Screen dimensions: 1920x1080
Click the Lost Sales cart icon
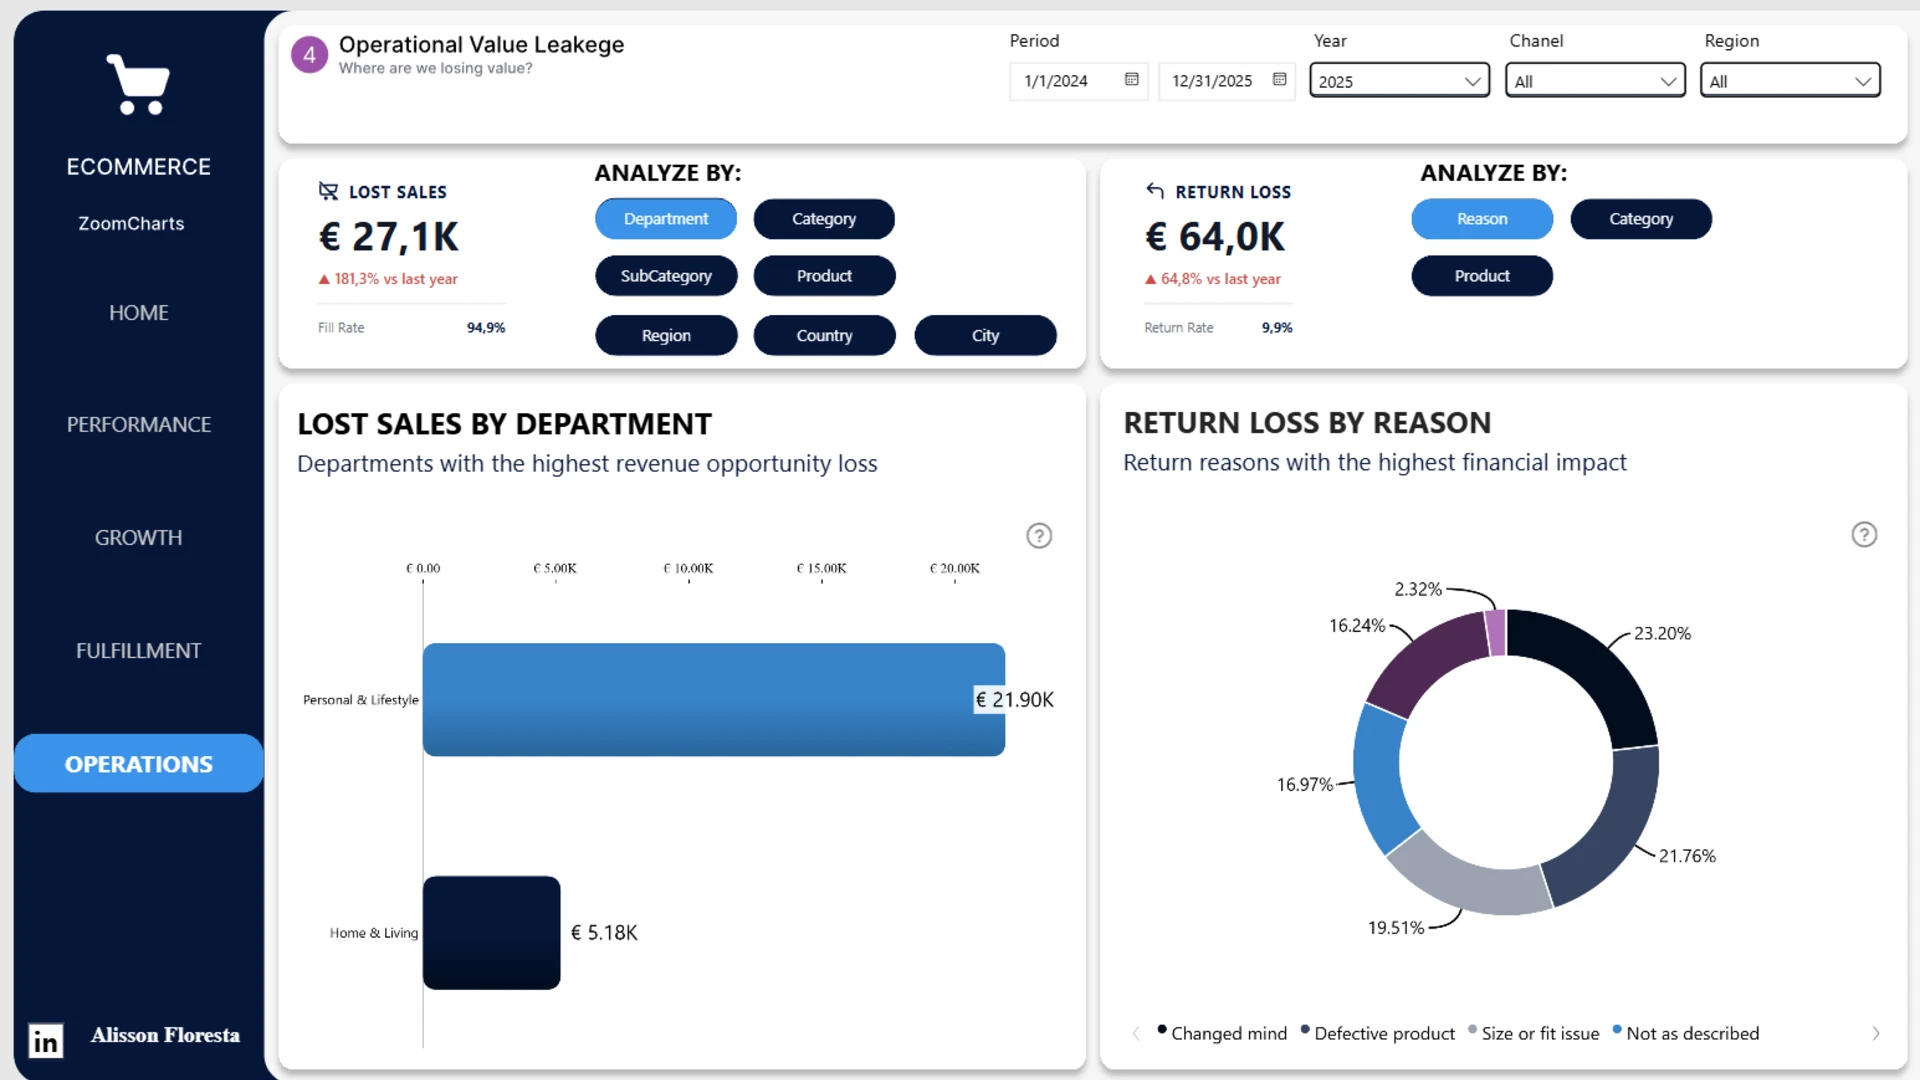coord(328,190)
